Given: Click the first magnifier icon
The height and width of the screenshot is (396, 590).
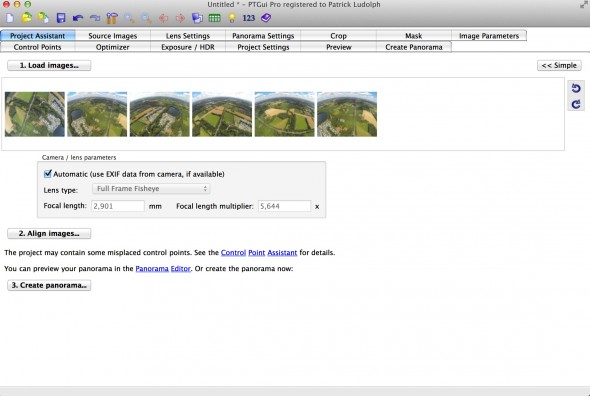Looking at the screenshot, I should pyautogui.click(x=129, y=18).
